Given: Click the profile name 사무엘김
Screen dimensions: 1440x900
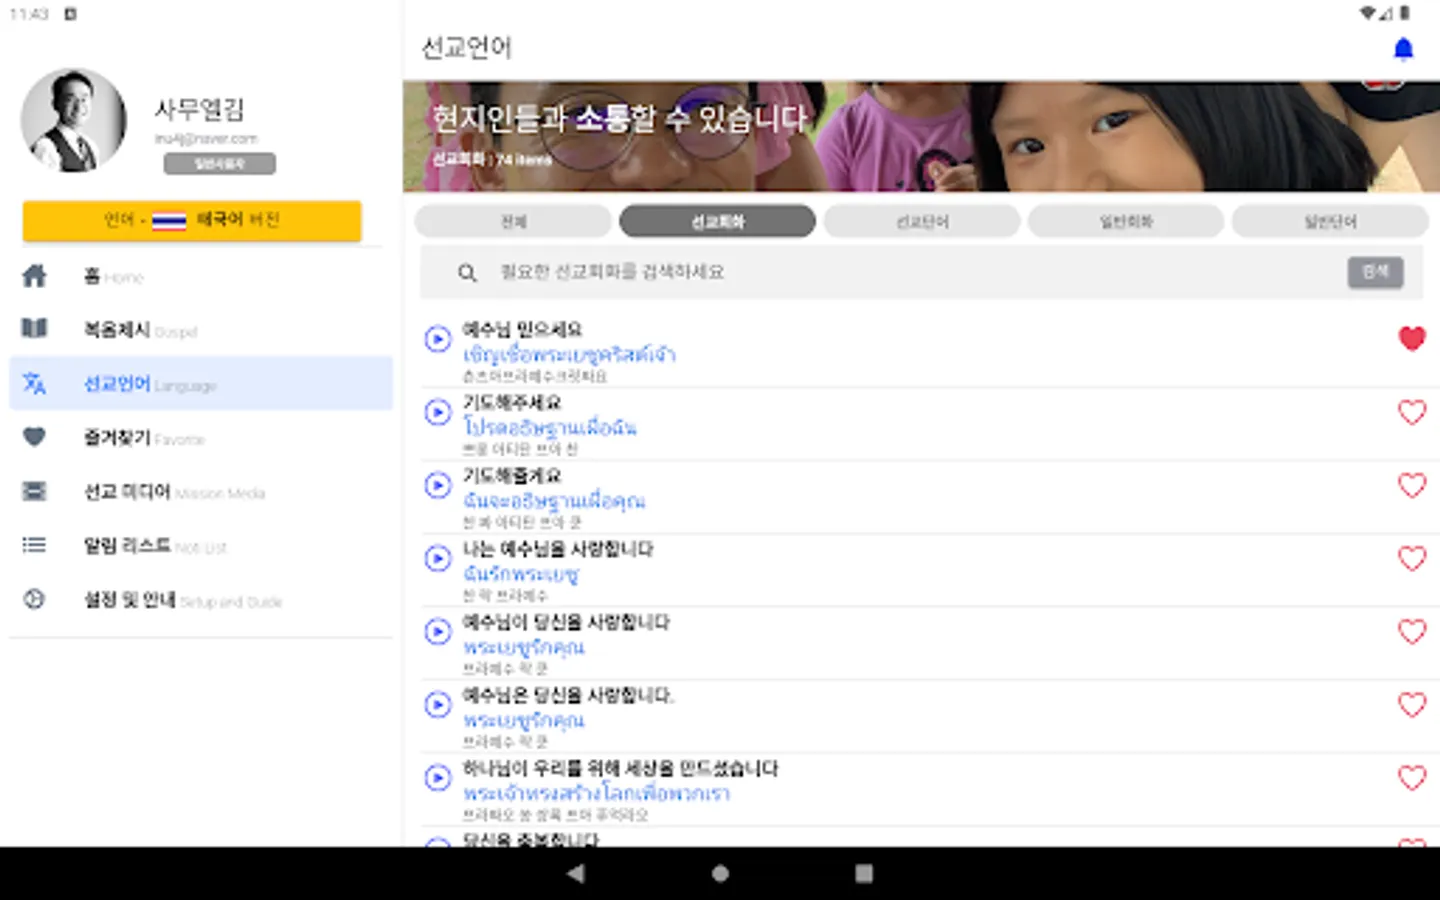Looking at the screenshot, I should (x=199, y=110).
